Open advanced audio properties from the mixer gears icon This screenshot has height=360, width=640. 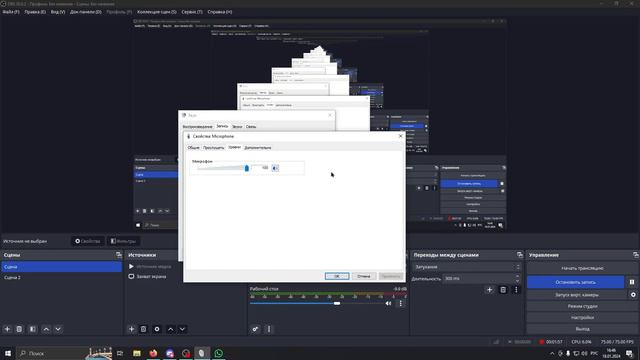tap(255, 329)
